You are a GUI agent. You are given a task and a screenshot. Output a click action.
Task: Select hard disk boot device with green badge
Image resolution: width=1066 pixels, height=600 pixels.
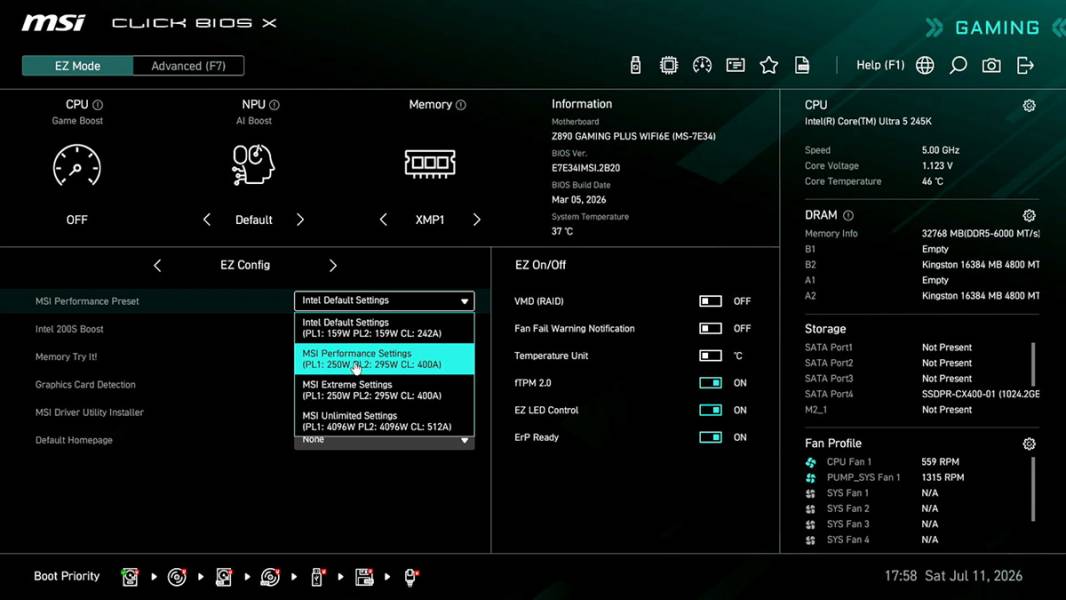point(129,577)
